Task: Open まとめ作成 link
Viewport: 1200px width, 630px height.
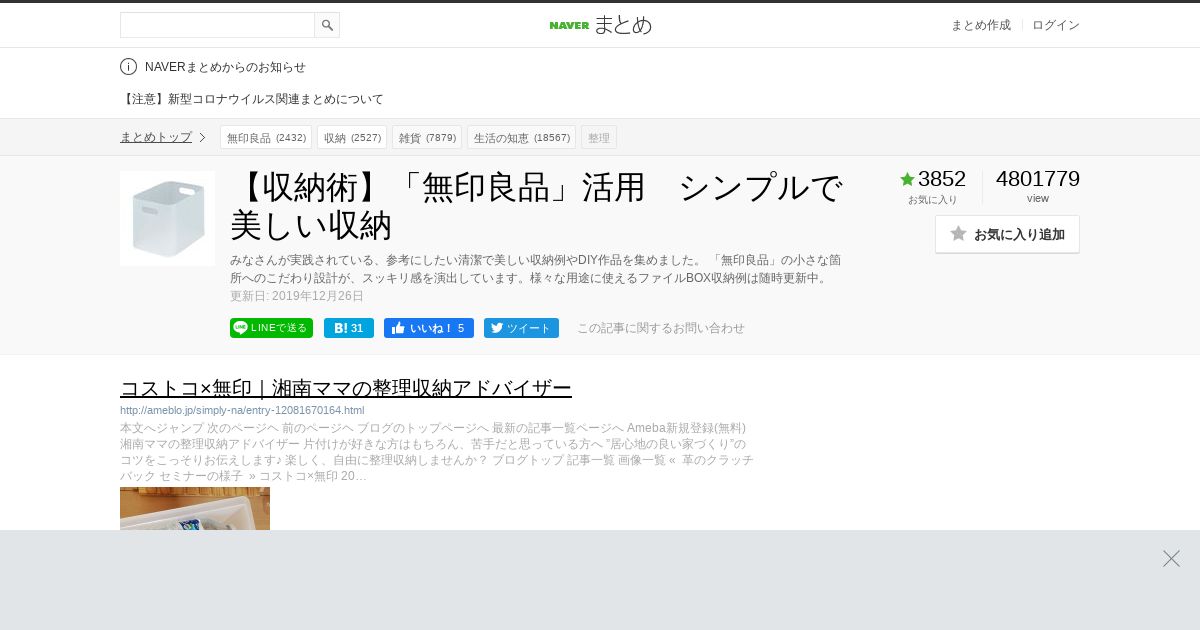Action: click(x=980, y=25)
